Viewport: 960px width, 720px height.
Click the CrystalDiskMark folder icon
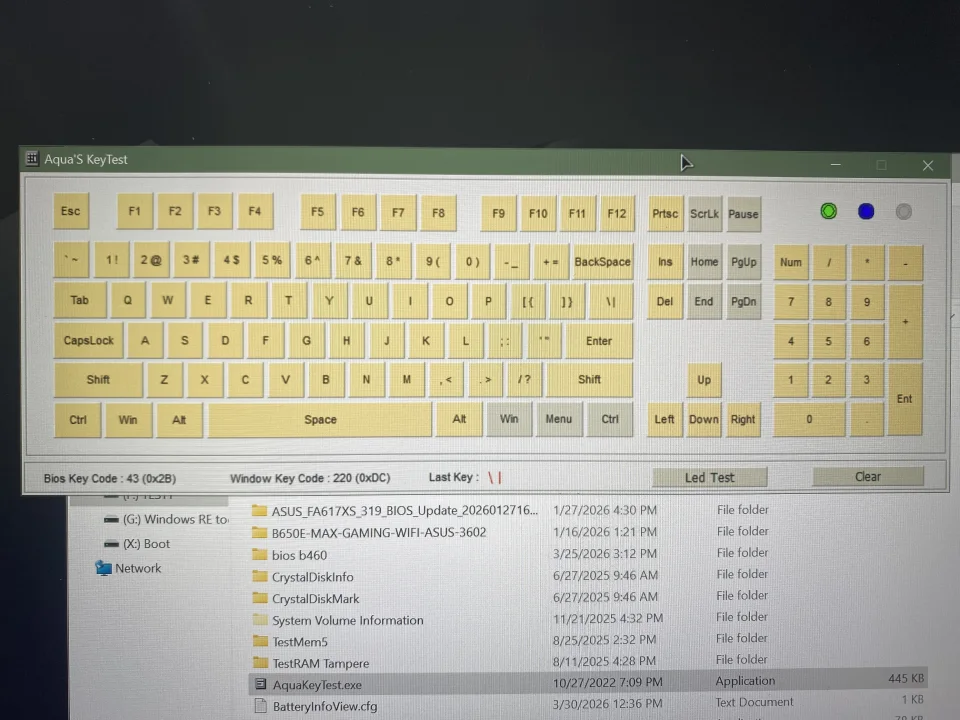tap(260, 598)
